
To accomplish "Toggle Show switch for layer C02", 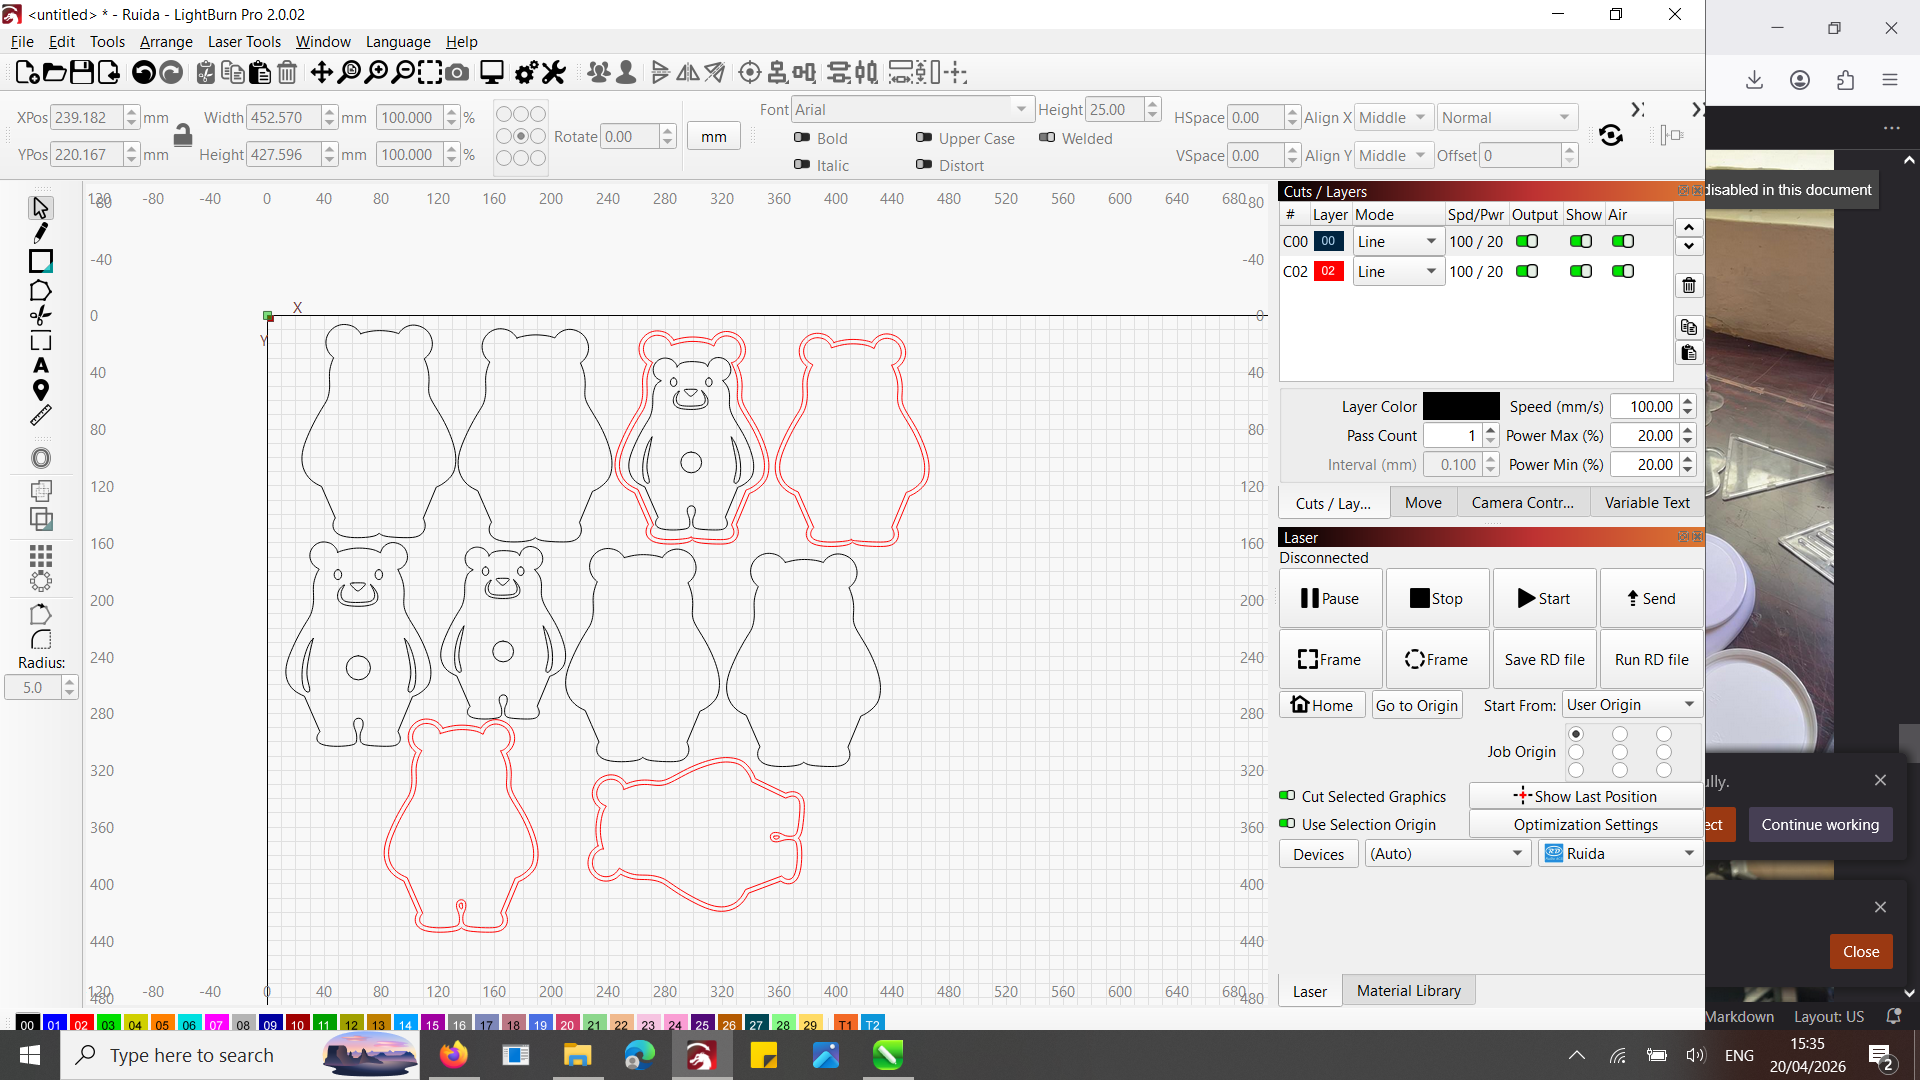I will 1580,272.
